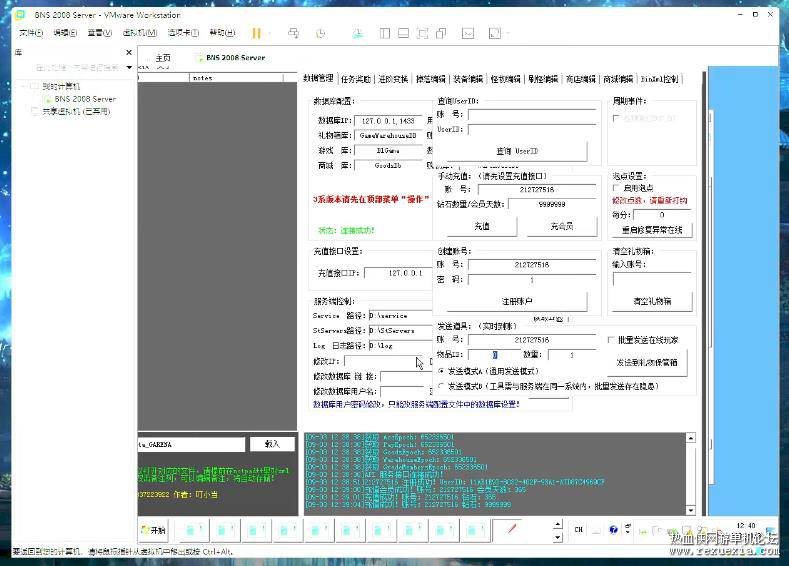789x566 pixels.
Task: Click the Unity mode toolbar icon
Action: click(x=441, y=33)
